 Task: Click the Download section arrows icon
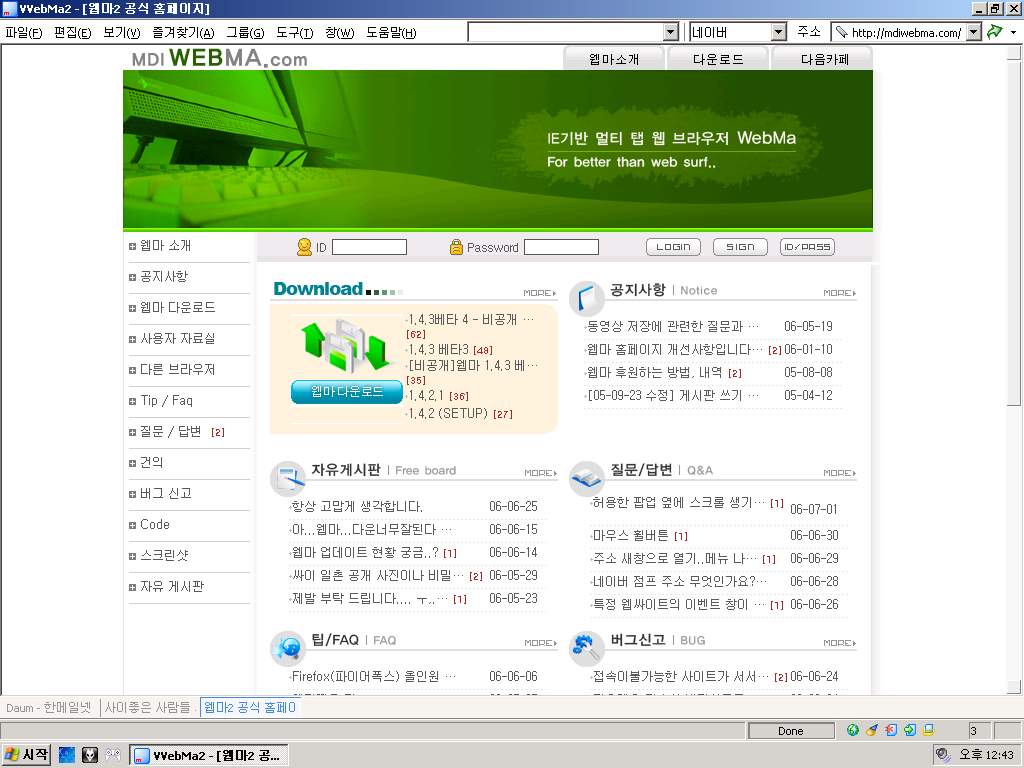(x=345, y=345)
